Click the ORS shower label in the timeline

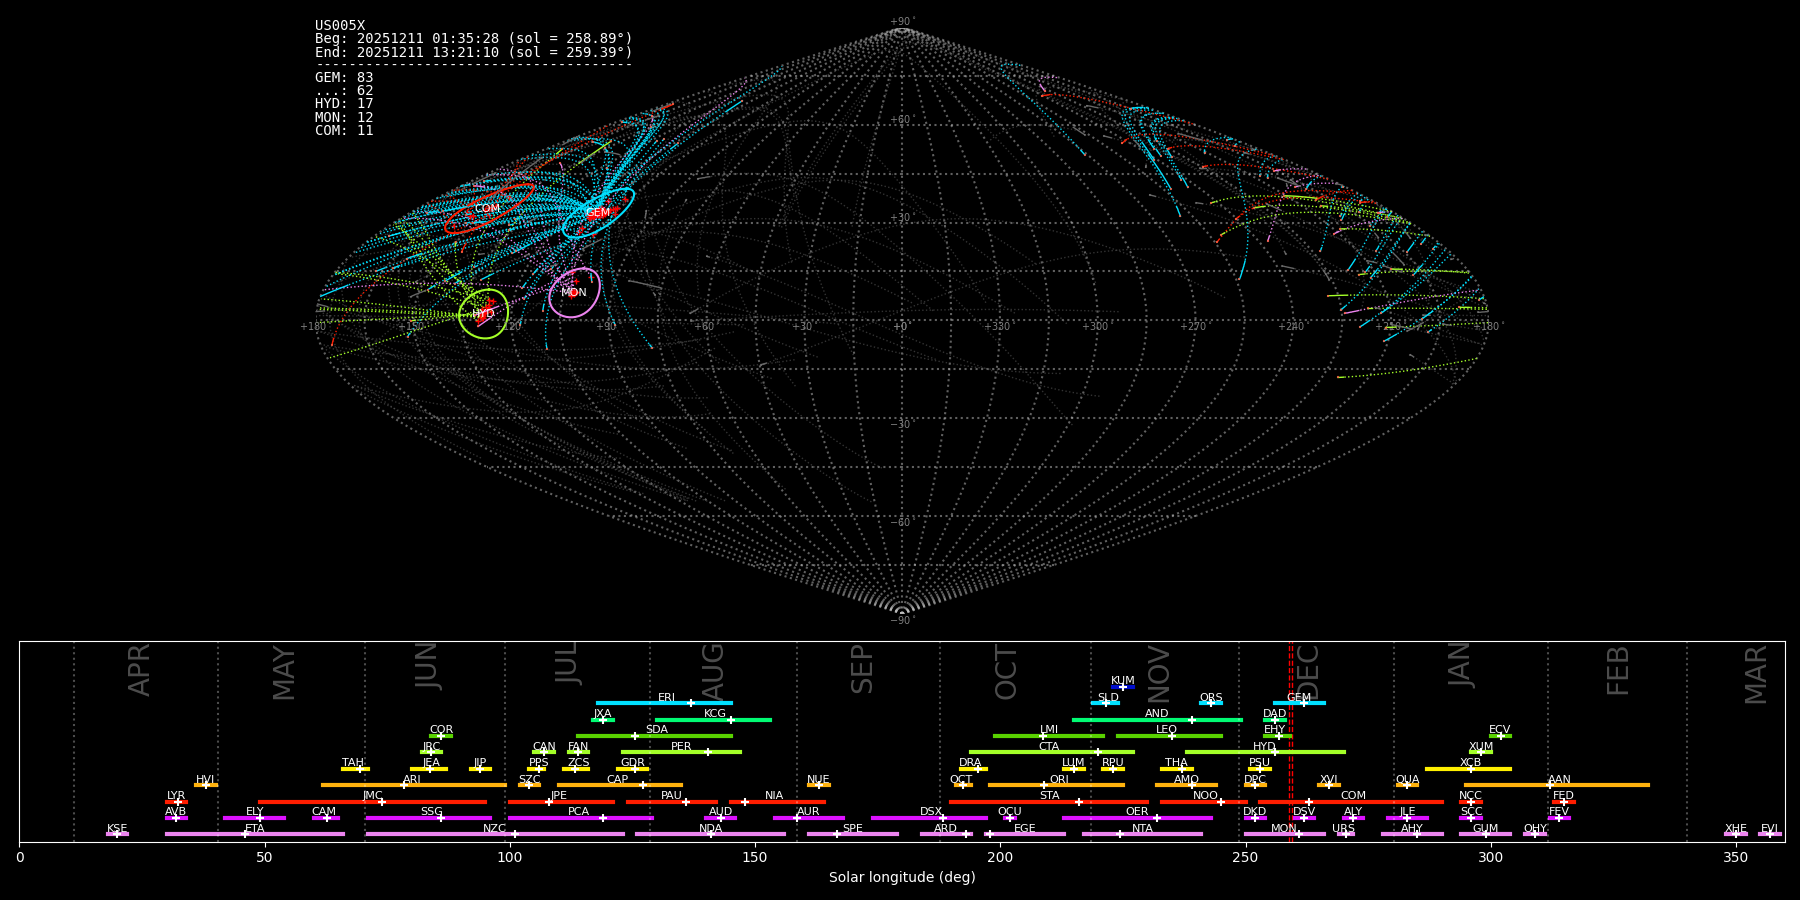coord(1211,698)
